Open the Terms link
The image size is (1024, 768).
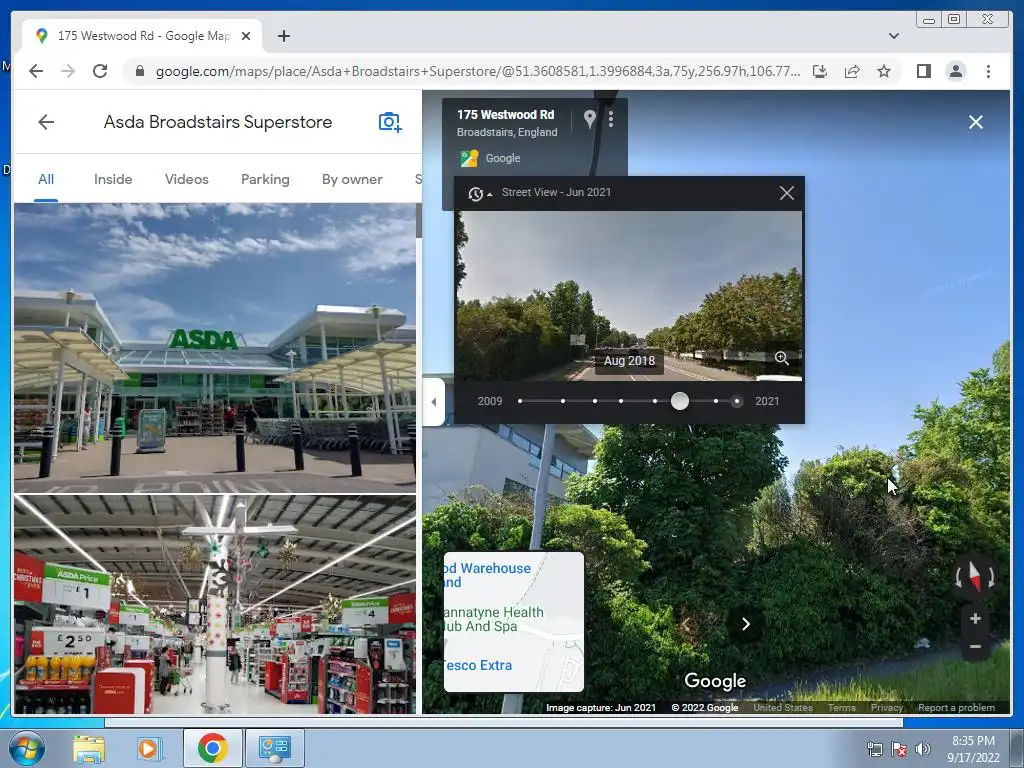pyautogui.click(x=841, y=707)
